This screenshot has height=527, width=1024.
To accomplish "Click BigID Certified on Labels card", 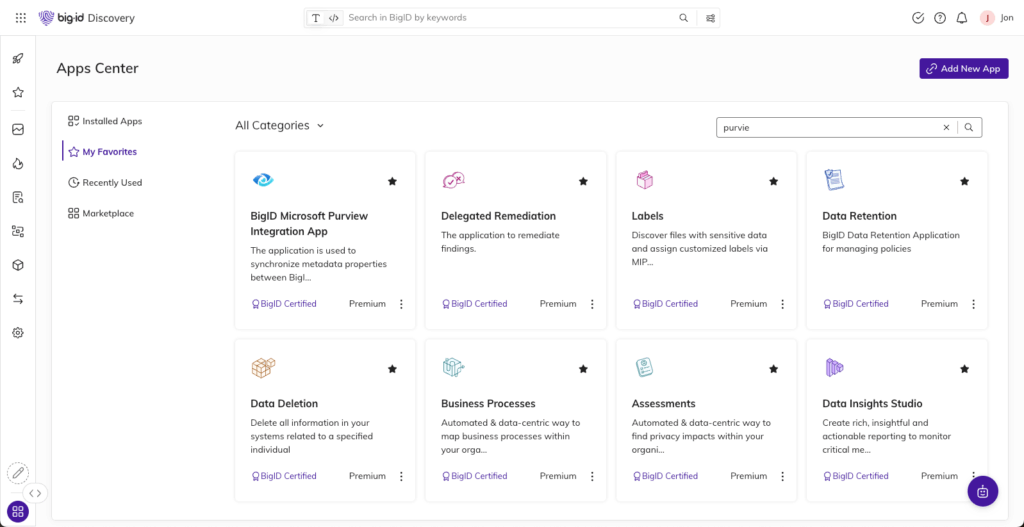I will [x=665, y=304].
